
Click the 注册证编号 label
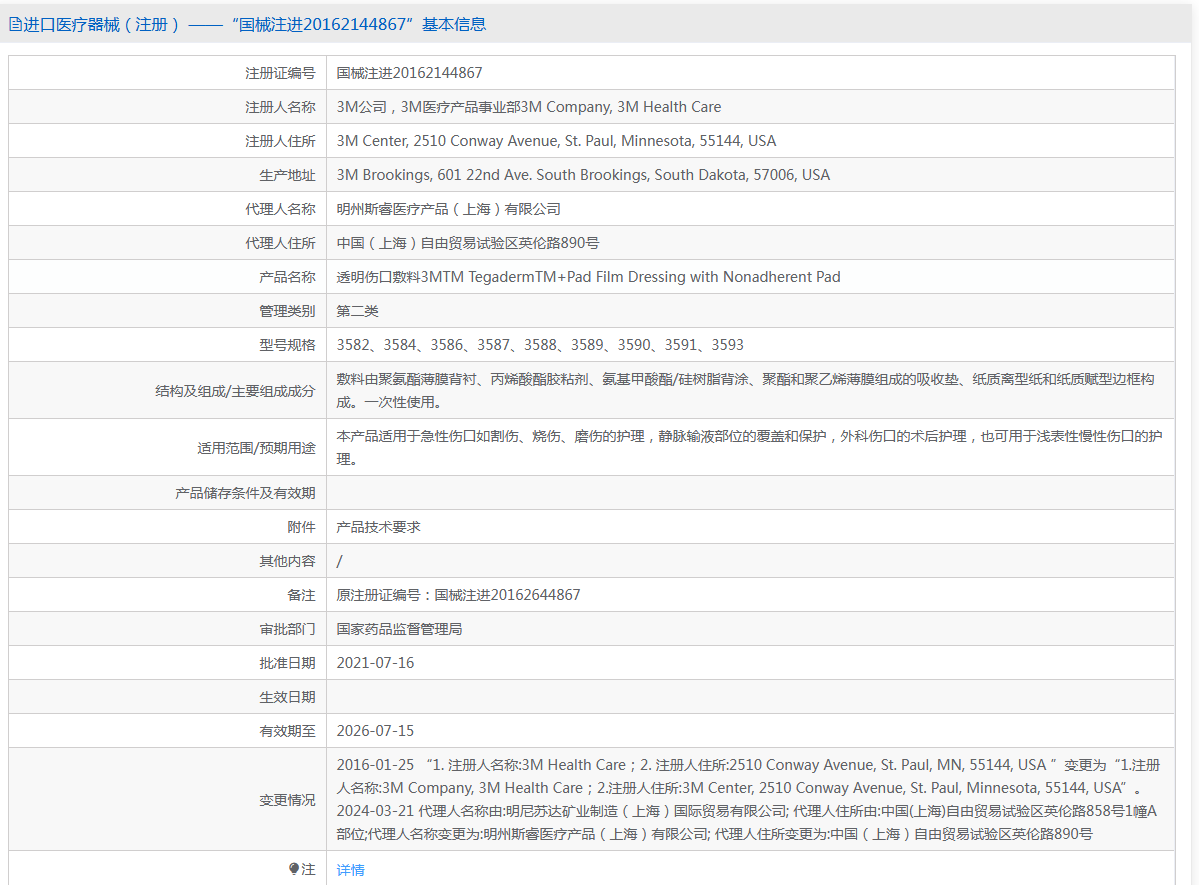tap(280, 73)
